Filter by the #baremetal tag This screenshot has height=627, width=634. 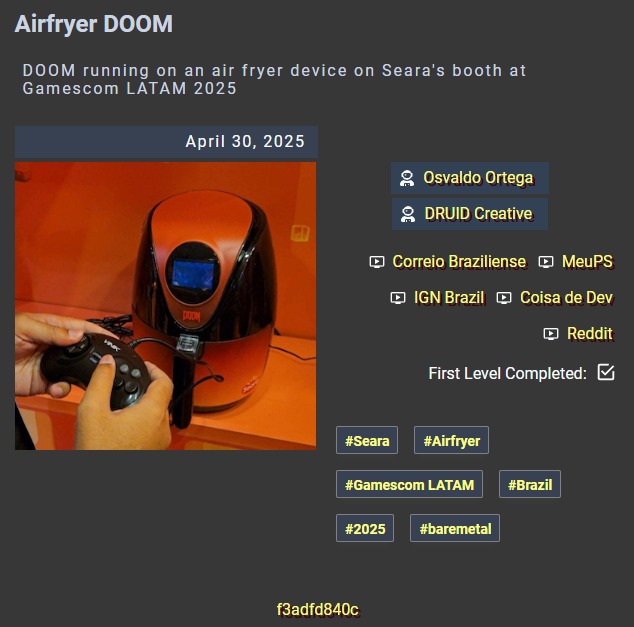pyautogui.click(x=455, y=528)
